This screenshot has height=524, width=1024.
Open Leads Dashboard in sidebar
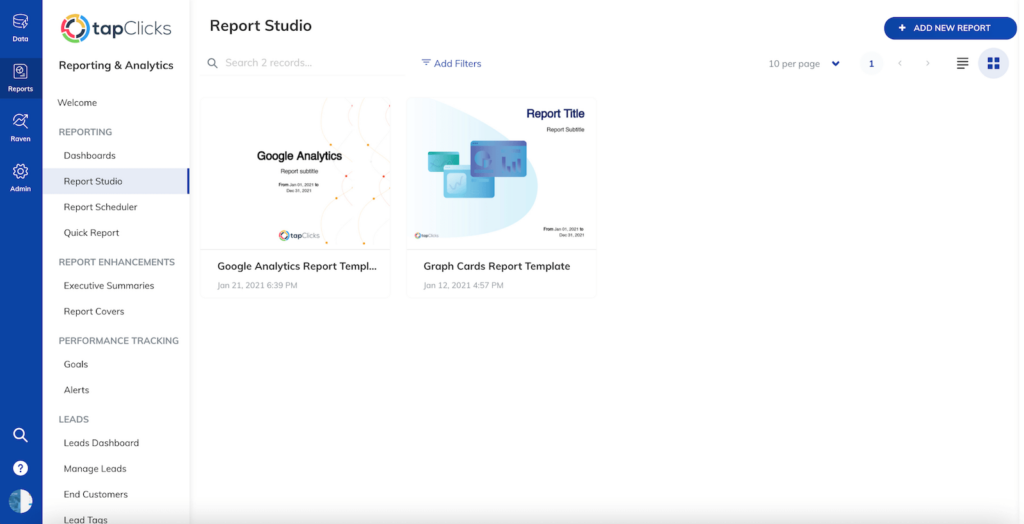(x=101, y=443)
